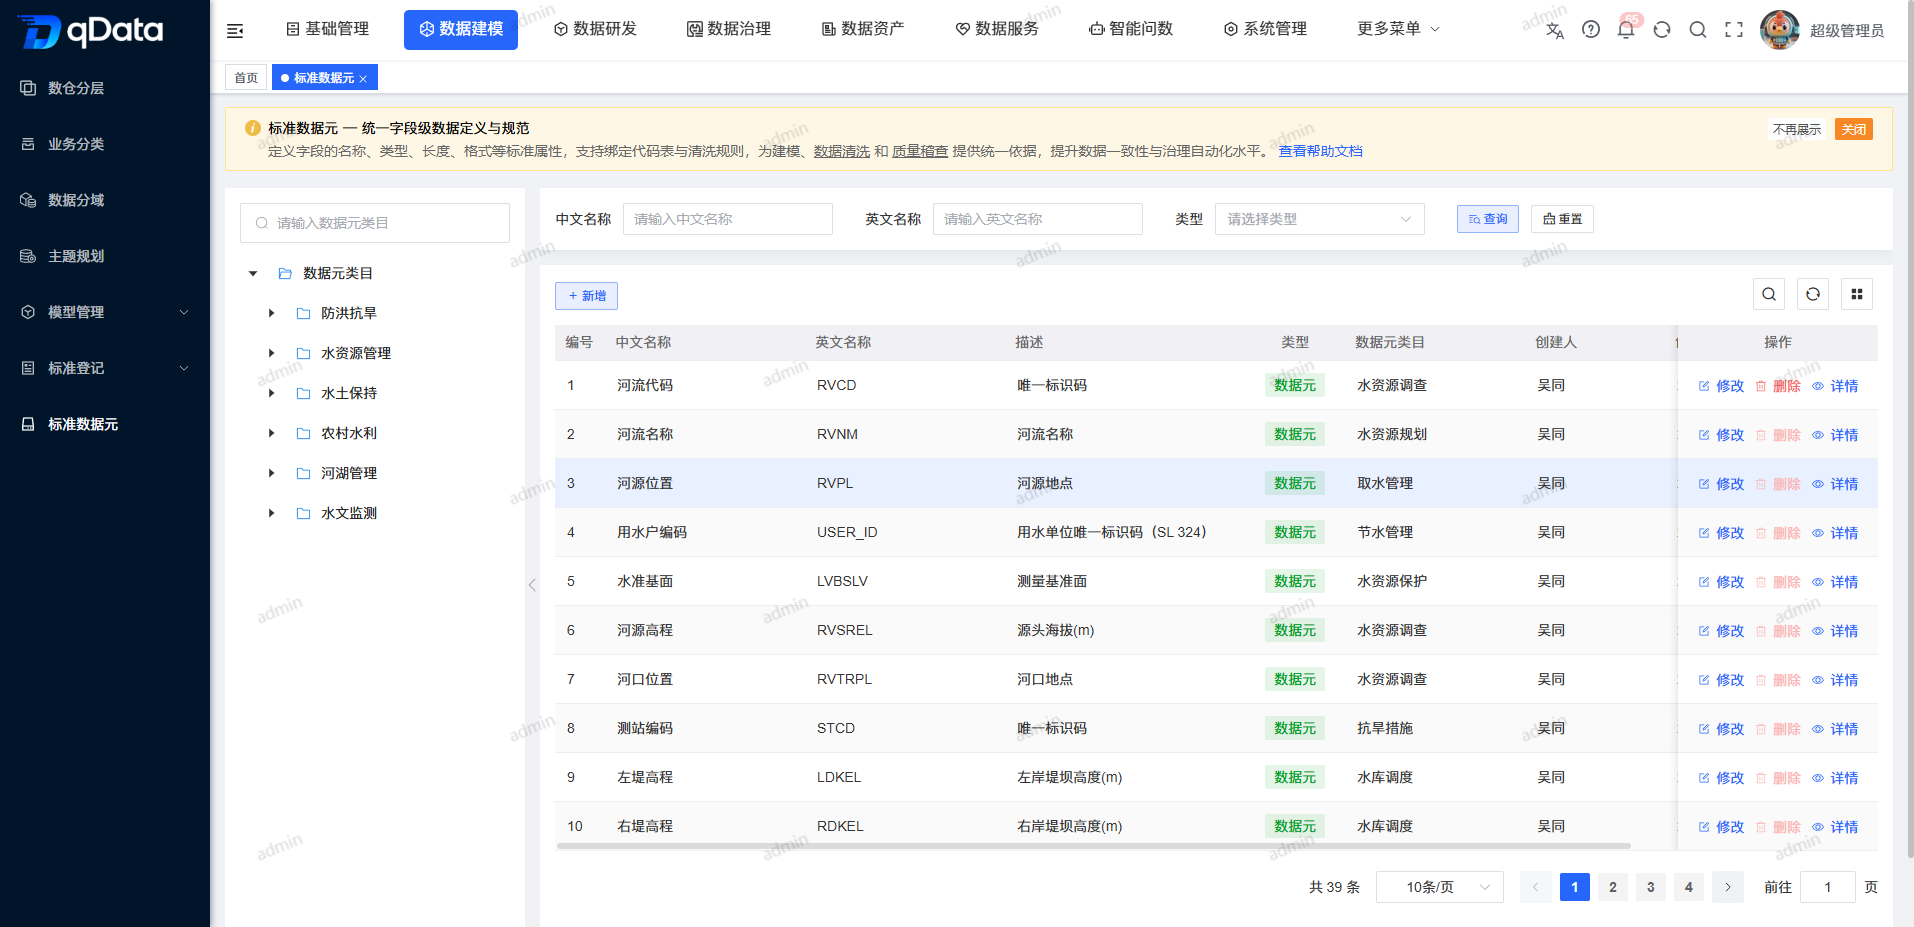Expand the 农村水利 tree node
Viewport: 1914px width, 927px height.
[x=271, y=433]
